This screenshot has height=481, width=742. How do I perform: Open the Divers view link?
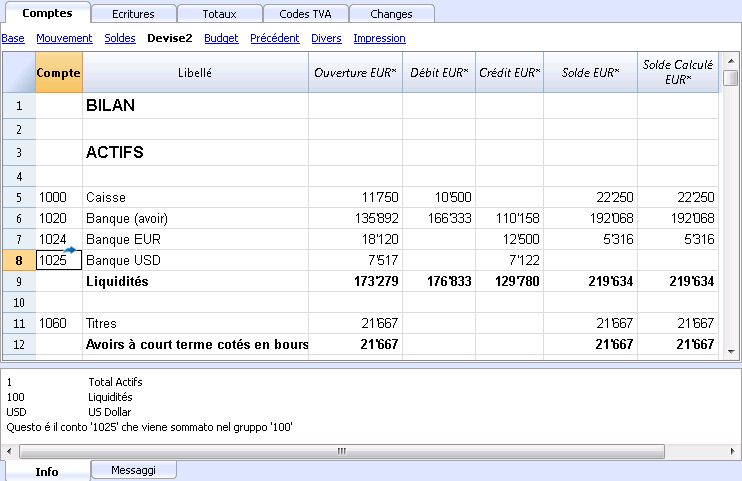326,38
